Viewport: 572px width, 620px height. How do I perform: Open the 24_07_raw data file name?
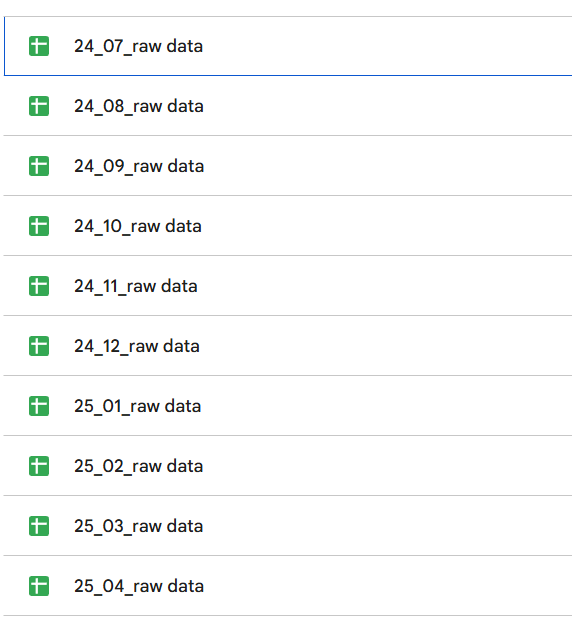138,47
